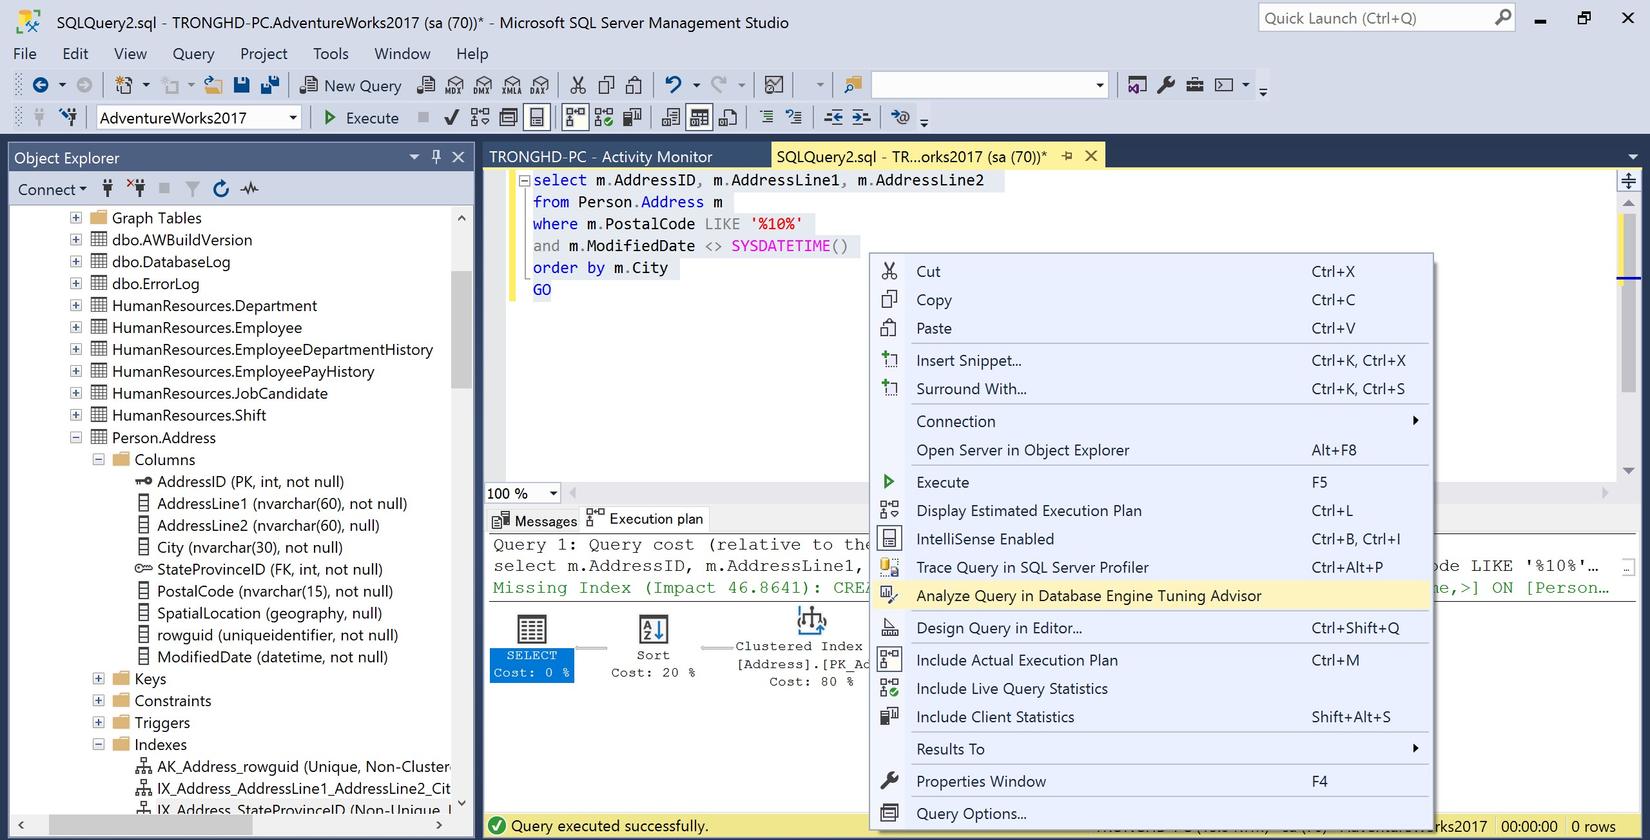Click the Undo arrow in the toolbar
The image size is (1650, 840).
[x=673, y=86]
